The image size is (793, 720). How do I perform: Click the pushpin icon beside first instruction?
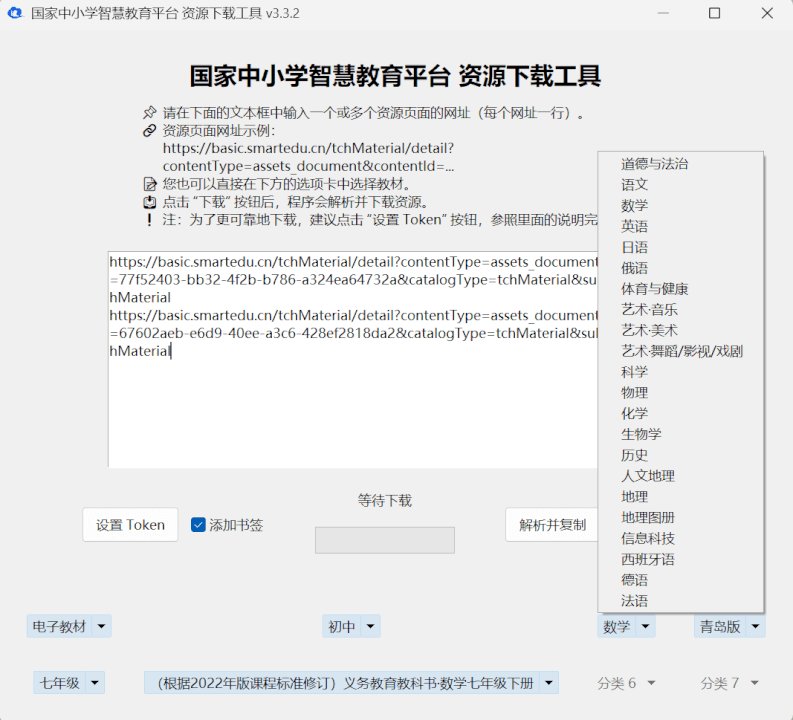coord(149,112)
